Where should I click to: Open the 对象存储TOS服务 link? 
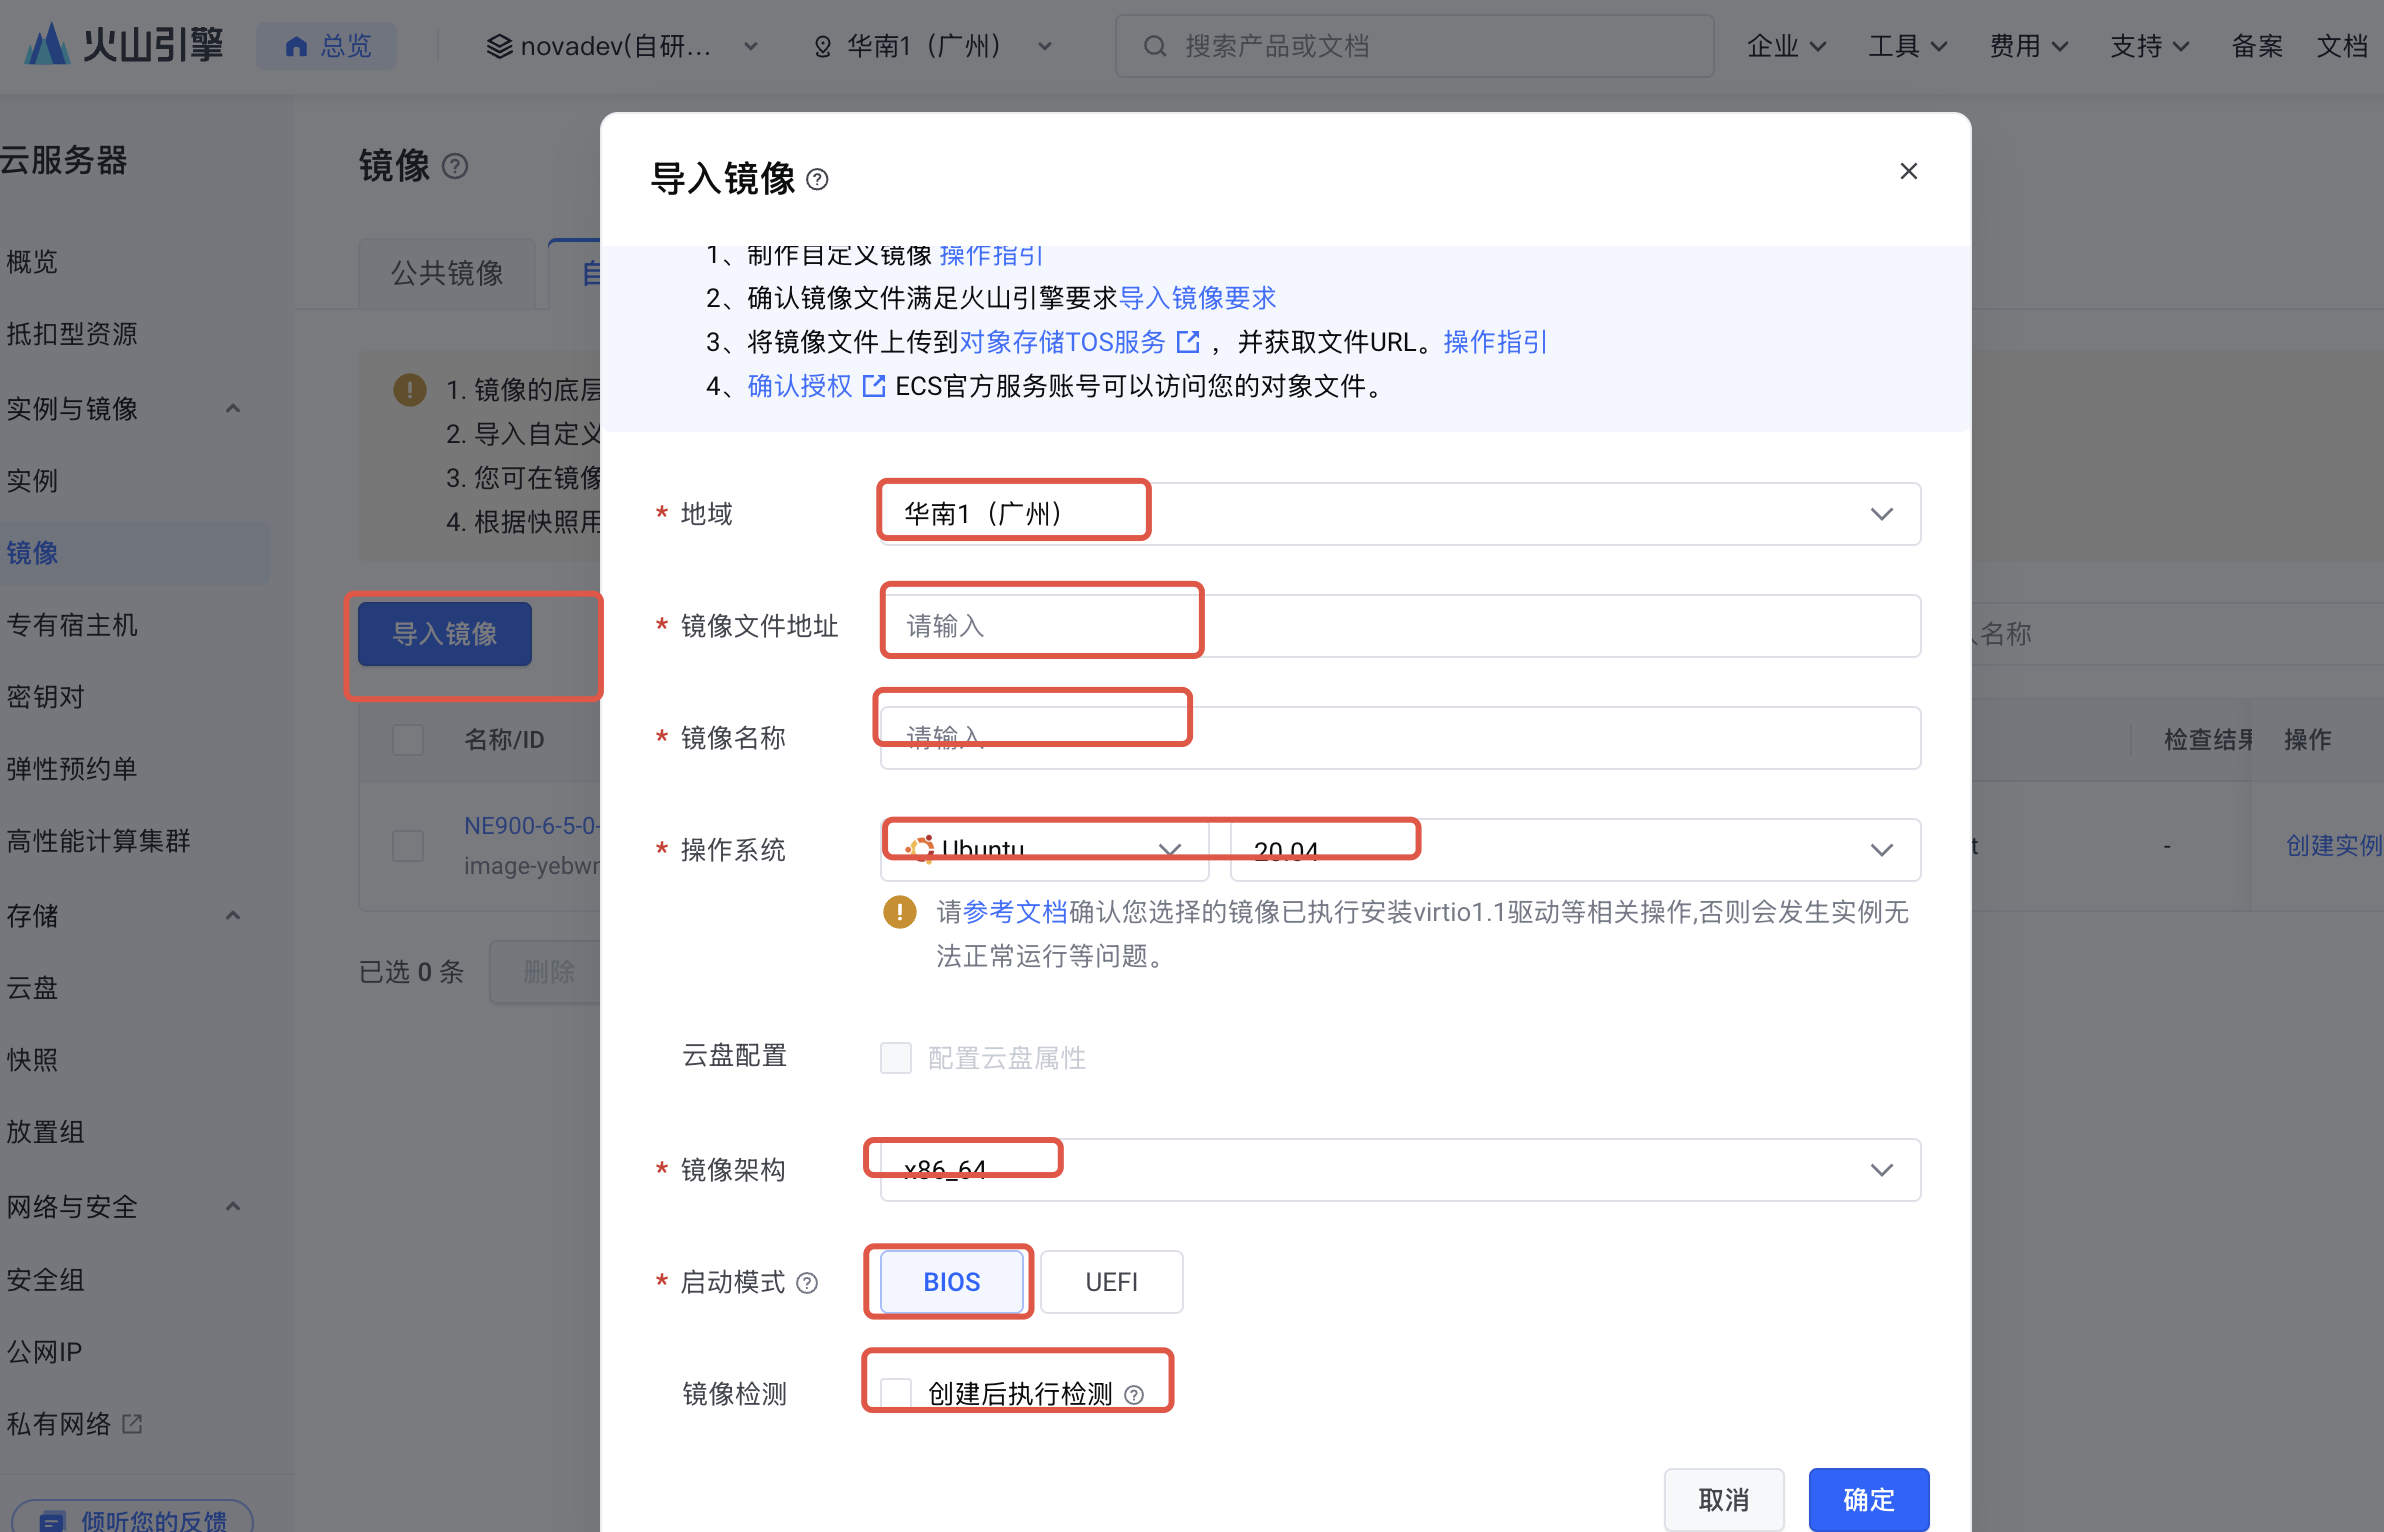1062,342
